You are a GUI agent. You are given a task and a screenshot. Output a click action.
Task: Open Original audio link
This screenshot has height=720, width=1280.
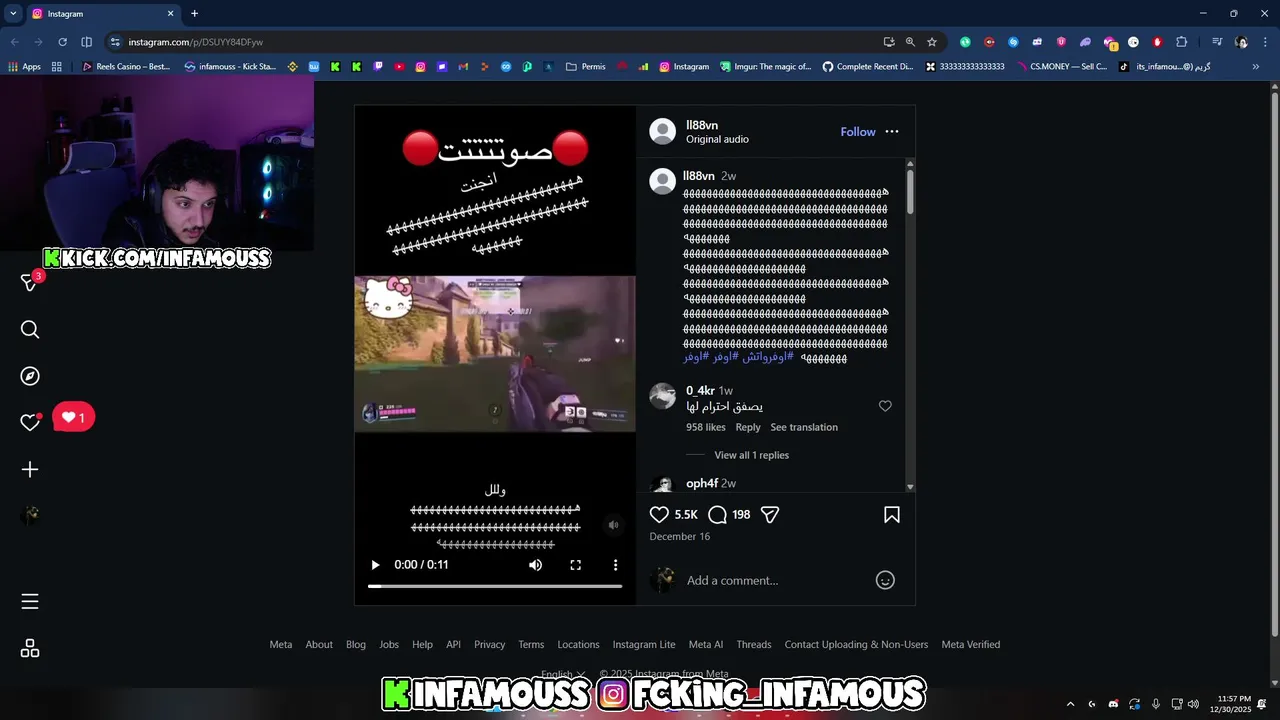[x=717, y=139]
